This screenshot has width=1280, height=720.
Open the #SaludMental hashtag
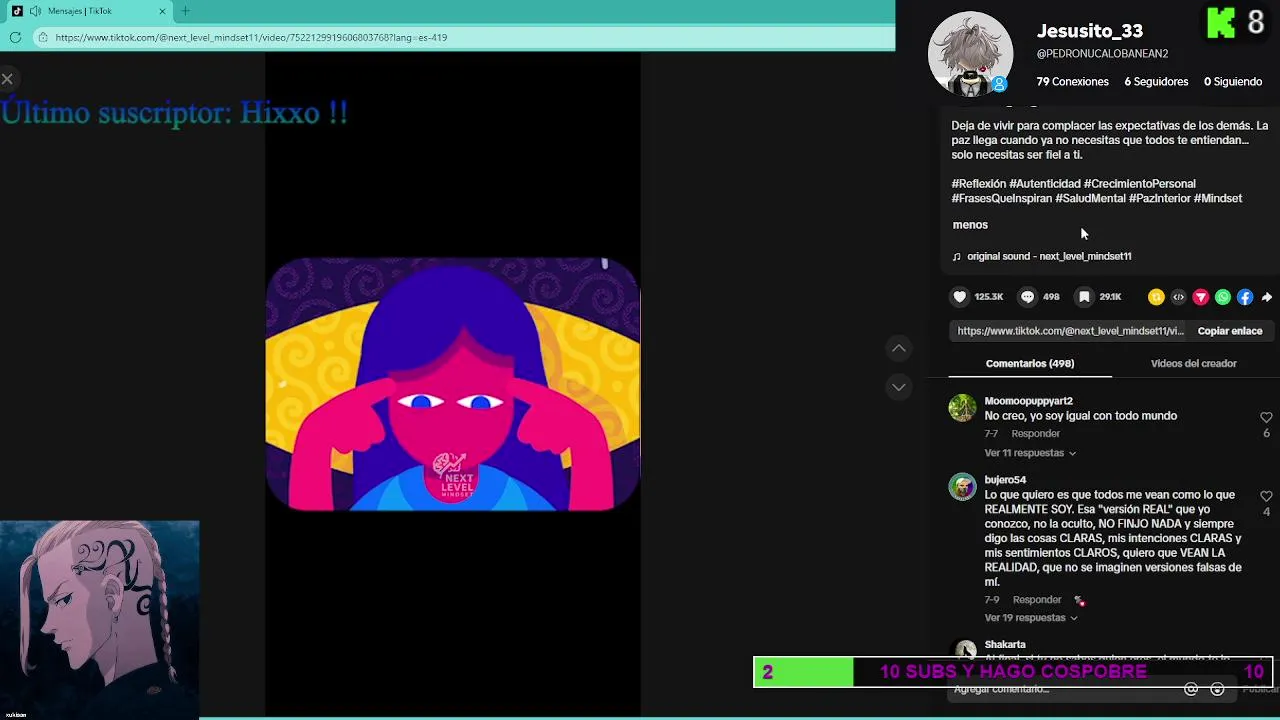click(1090, 199)
